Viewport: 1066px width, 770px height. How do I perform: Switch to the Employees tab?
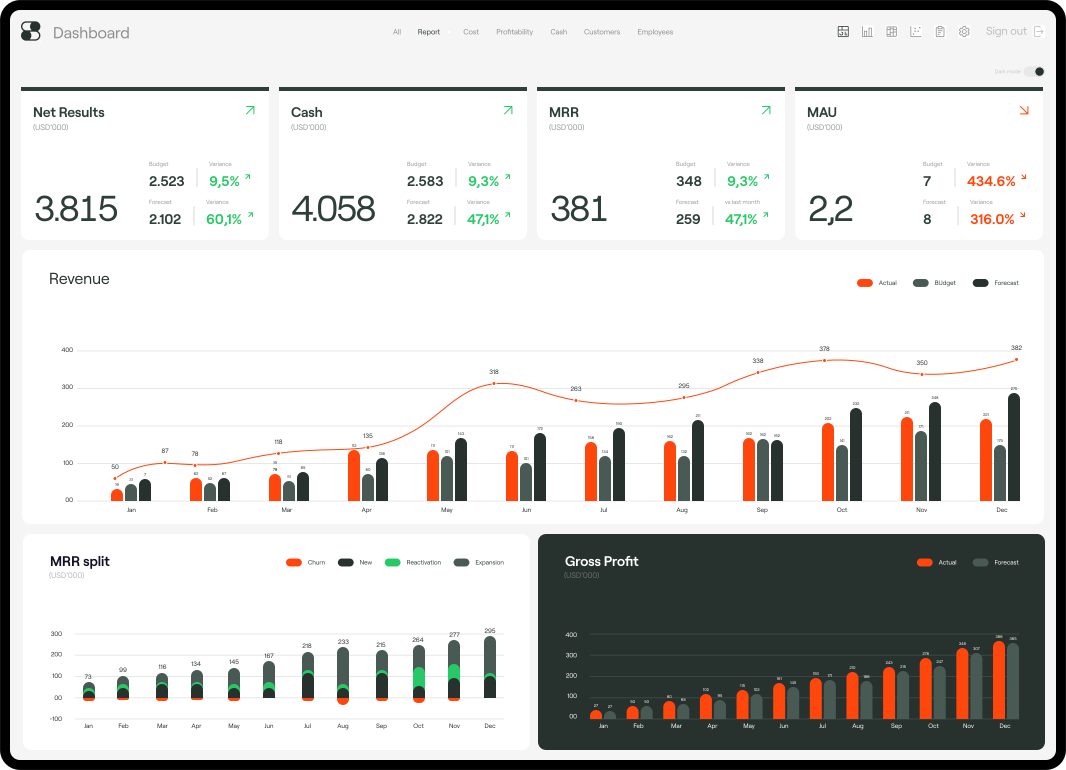(655, 32)
